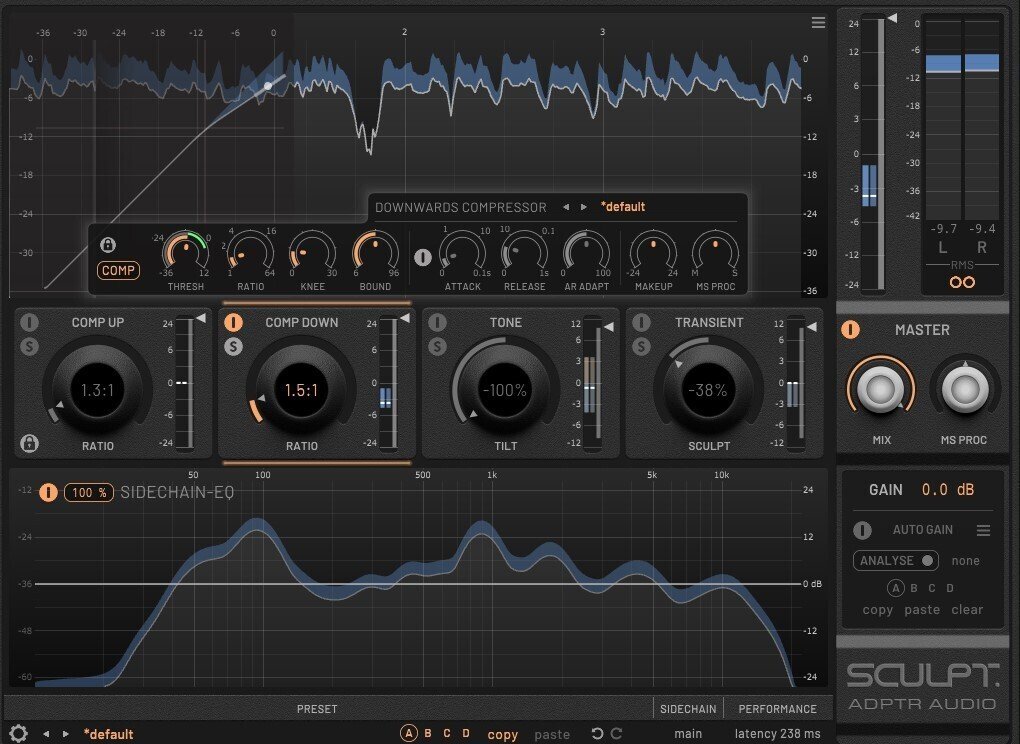Image resolution: width=1020 pixels, height=744 pixels.
Task: Solo the COMP UP module
Action: [x=29, y=347]
